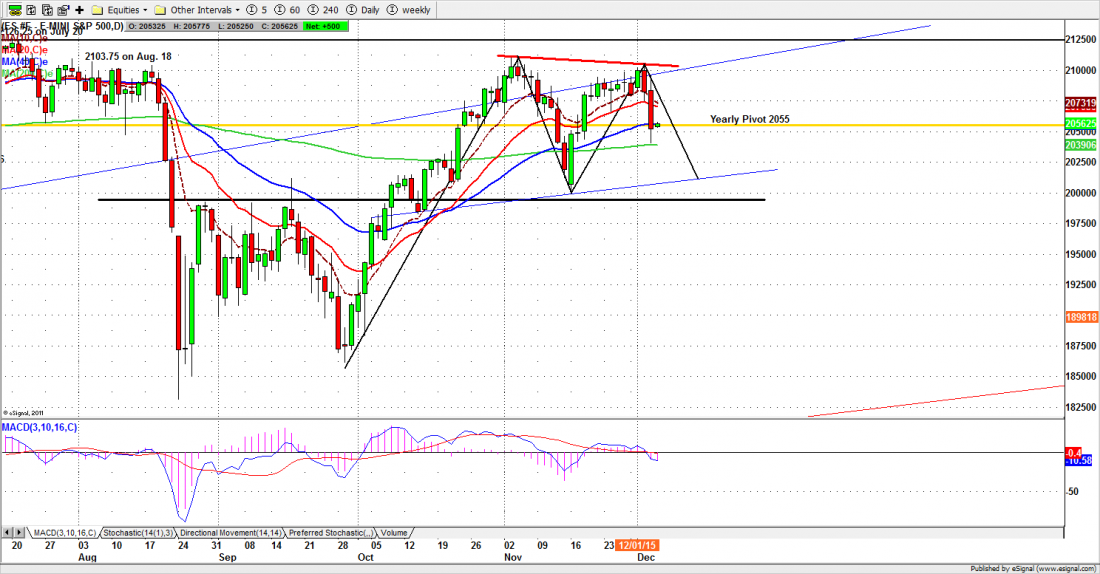Open the Equities folder dropdown
The width and height of the screenshot is (1100, 574).
[118, 9]
